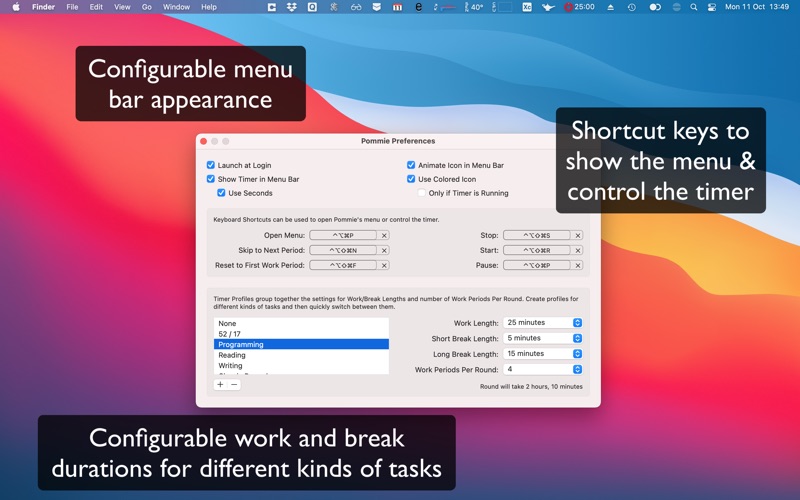Toggle Launch at Login checkbox

tap(211, 165)
